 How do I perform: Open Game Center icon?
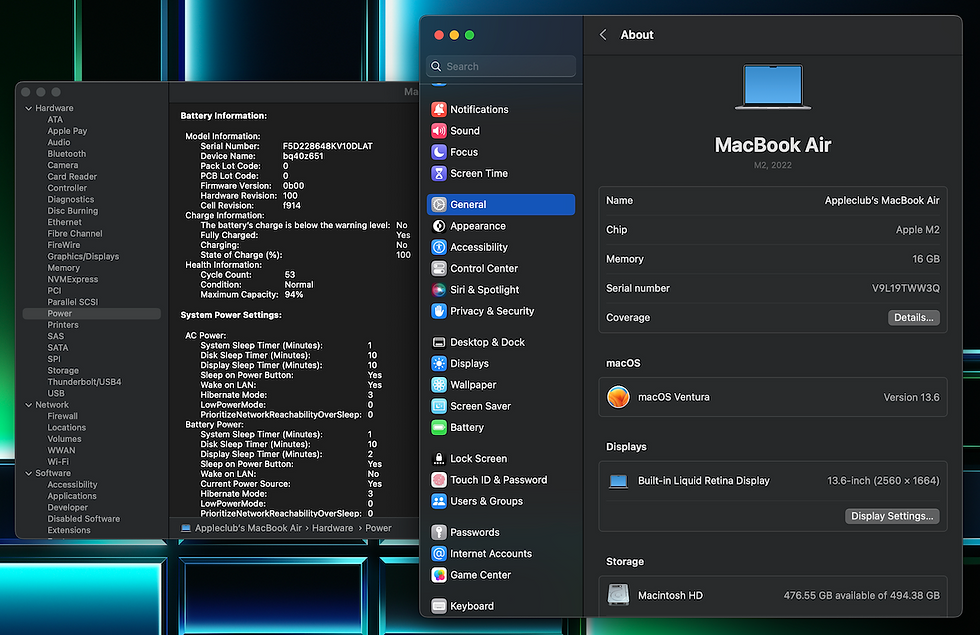439,574
